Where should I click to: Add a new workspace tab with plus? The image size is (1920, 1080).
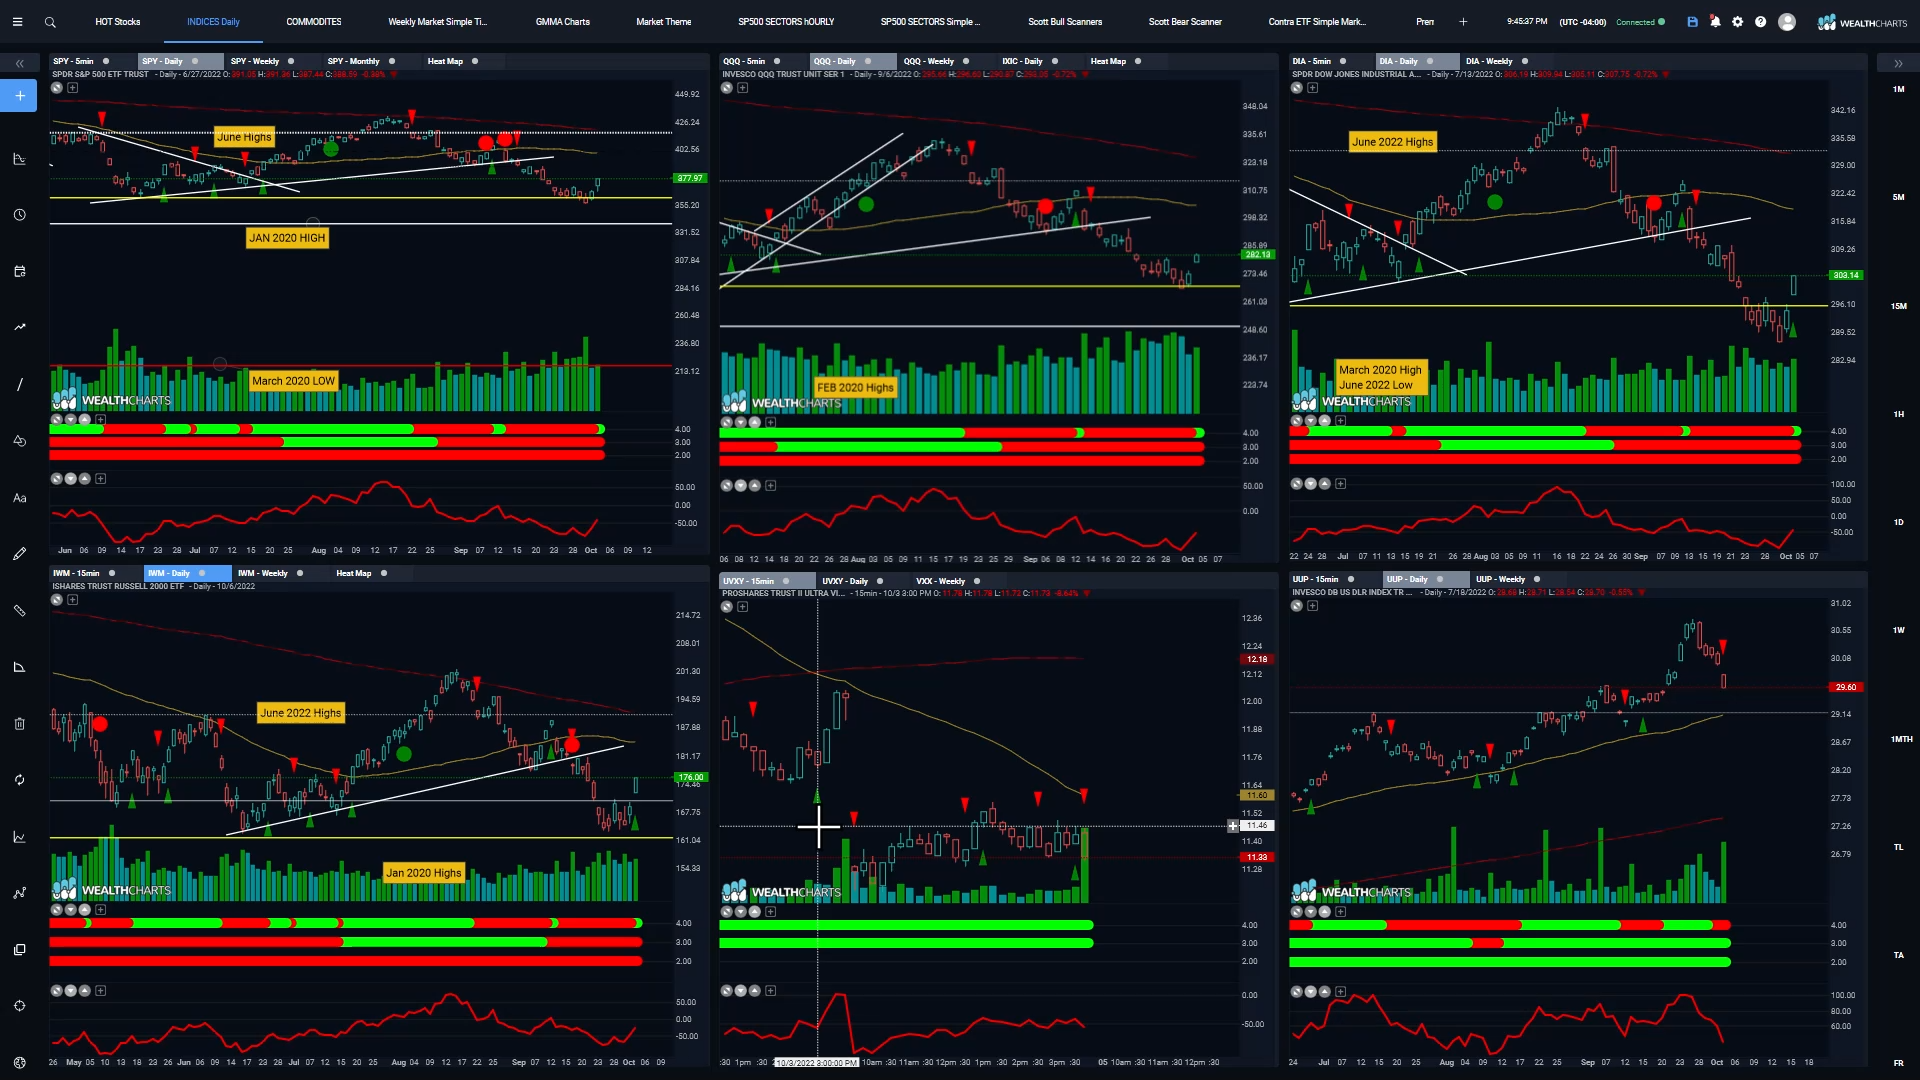1463,22
